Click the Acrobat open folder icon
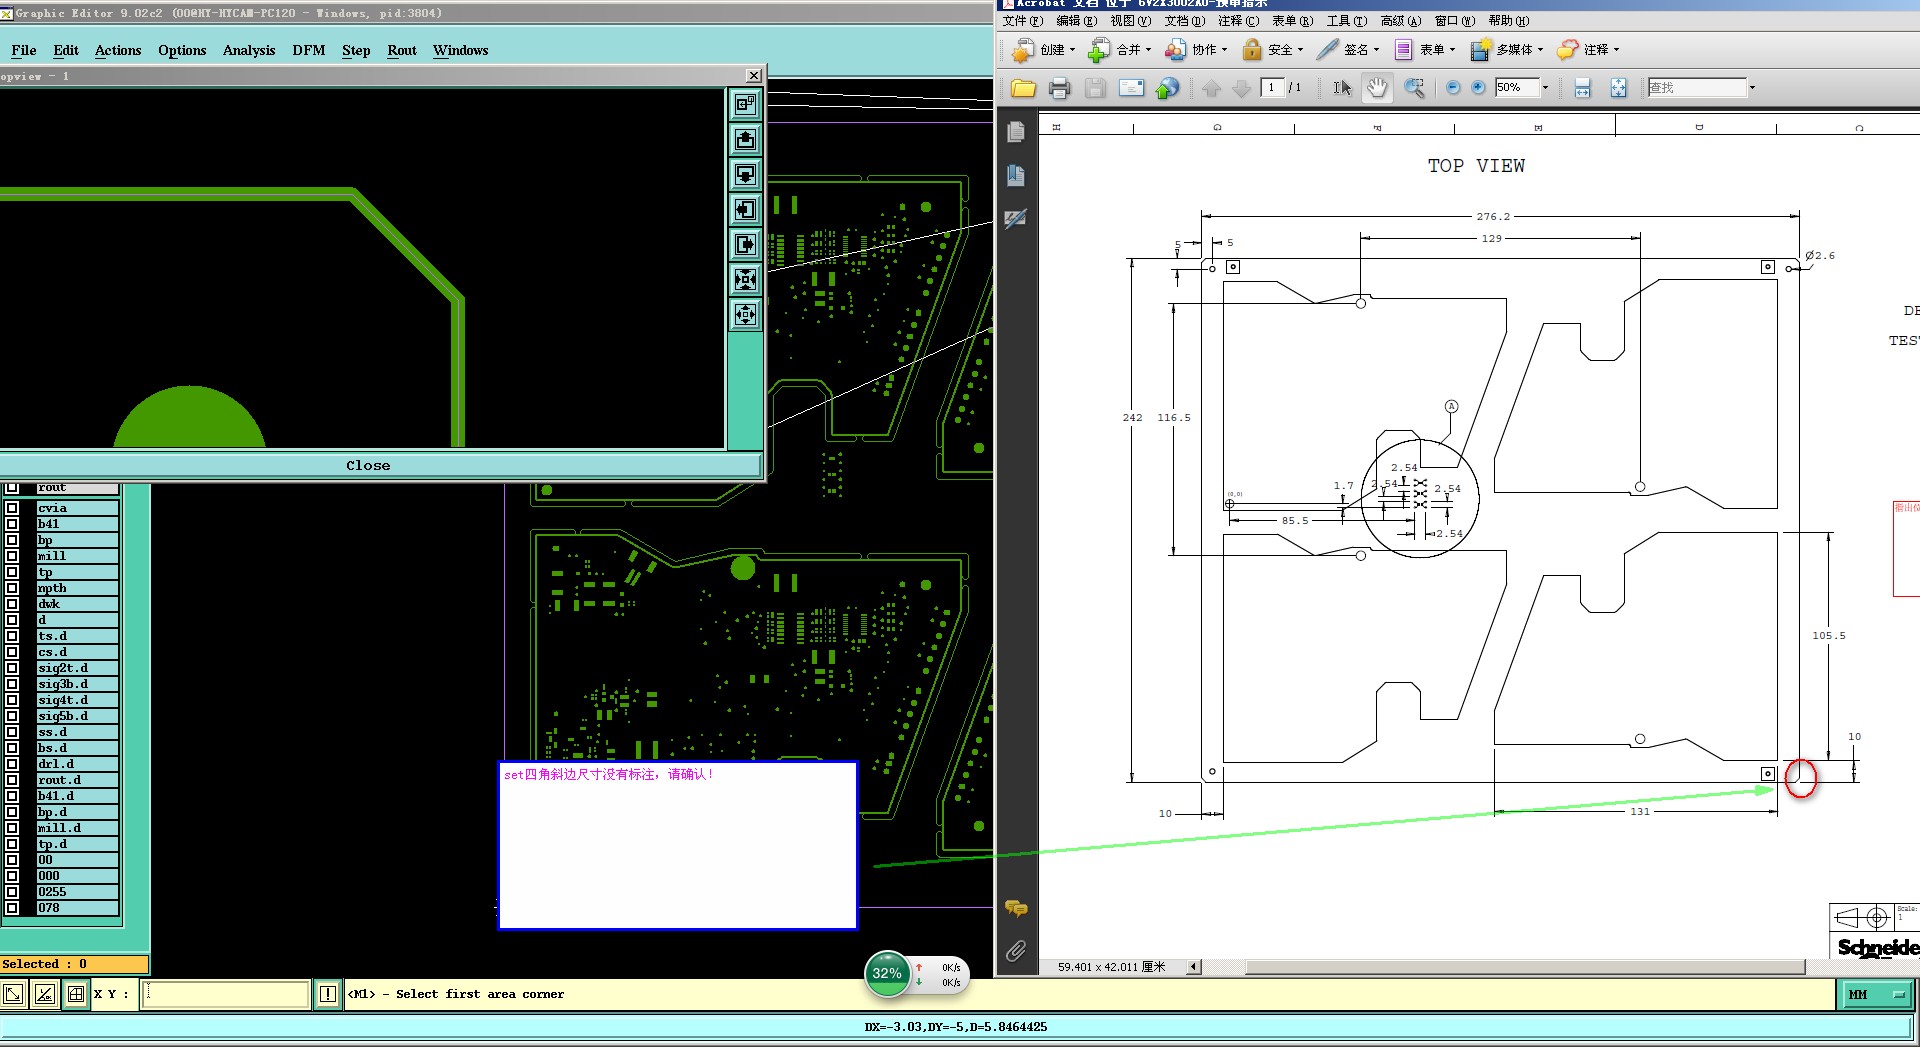The image size is (1920, 1047). 1023,88
